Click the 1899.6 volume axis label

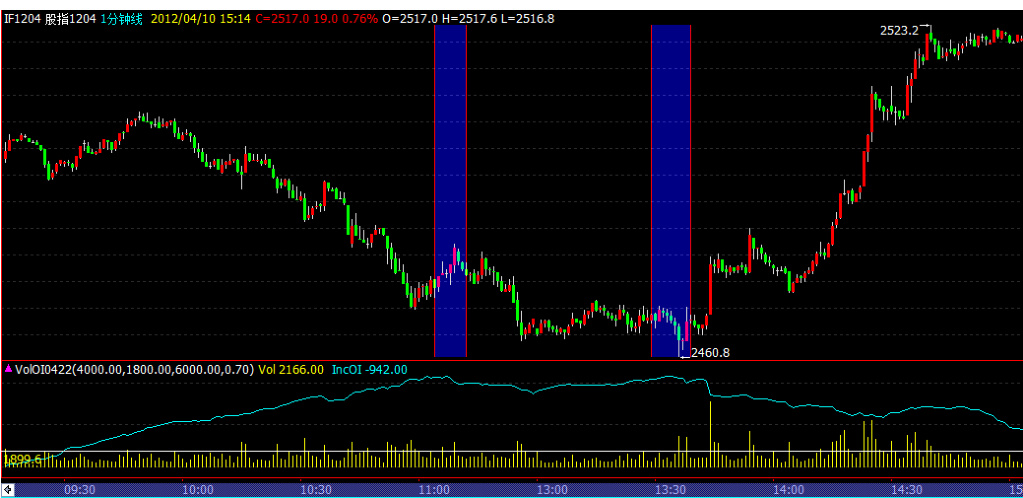(x=21, y=459)
